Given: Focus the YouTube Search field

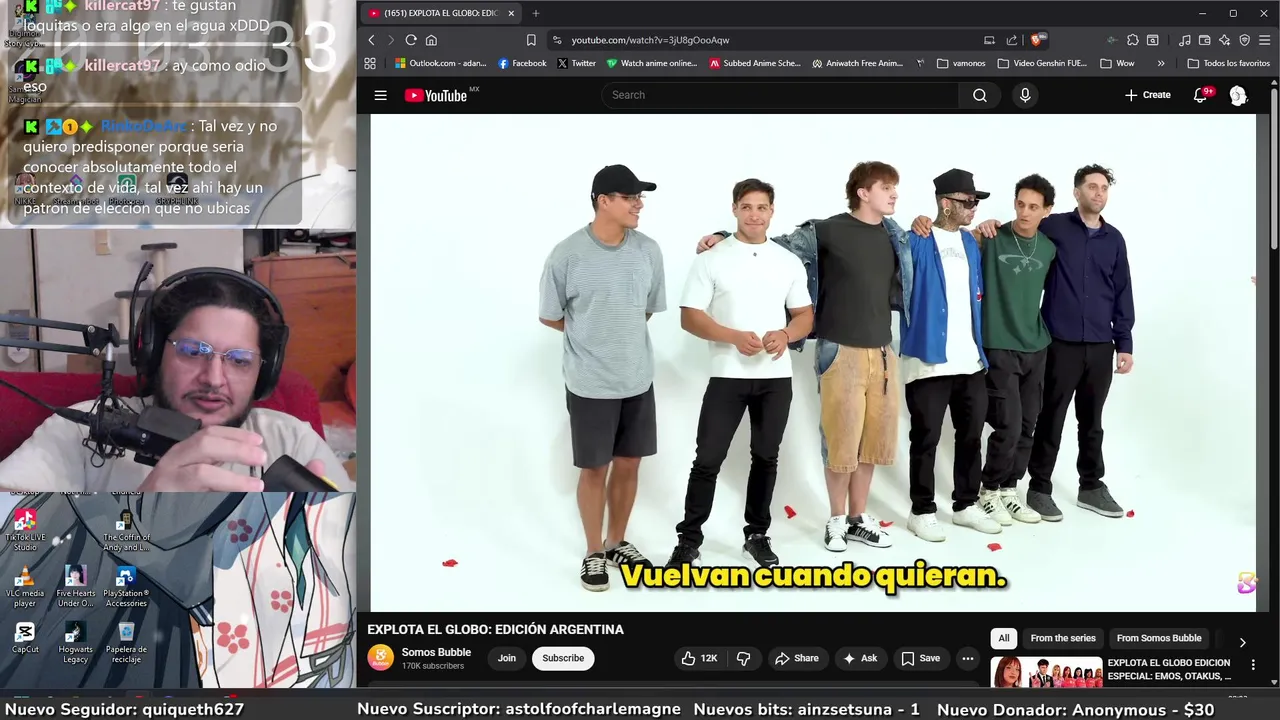Looking at the screenshot, I should [x=780, y=95].
